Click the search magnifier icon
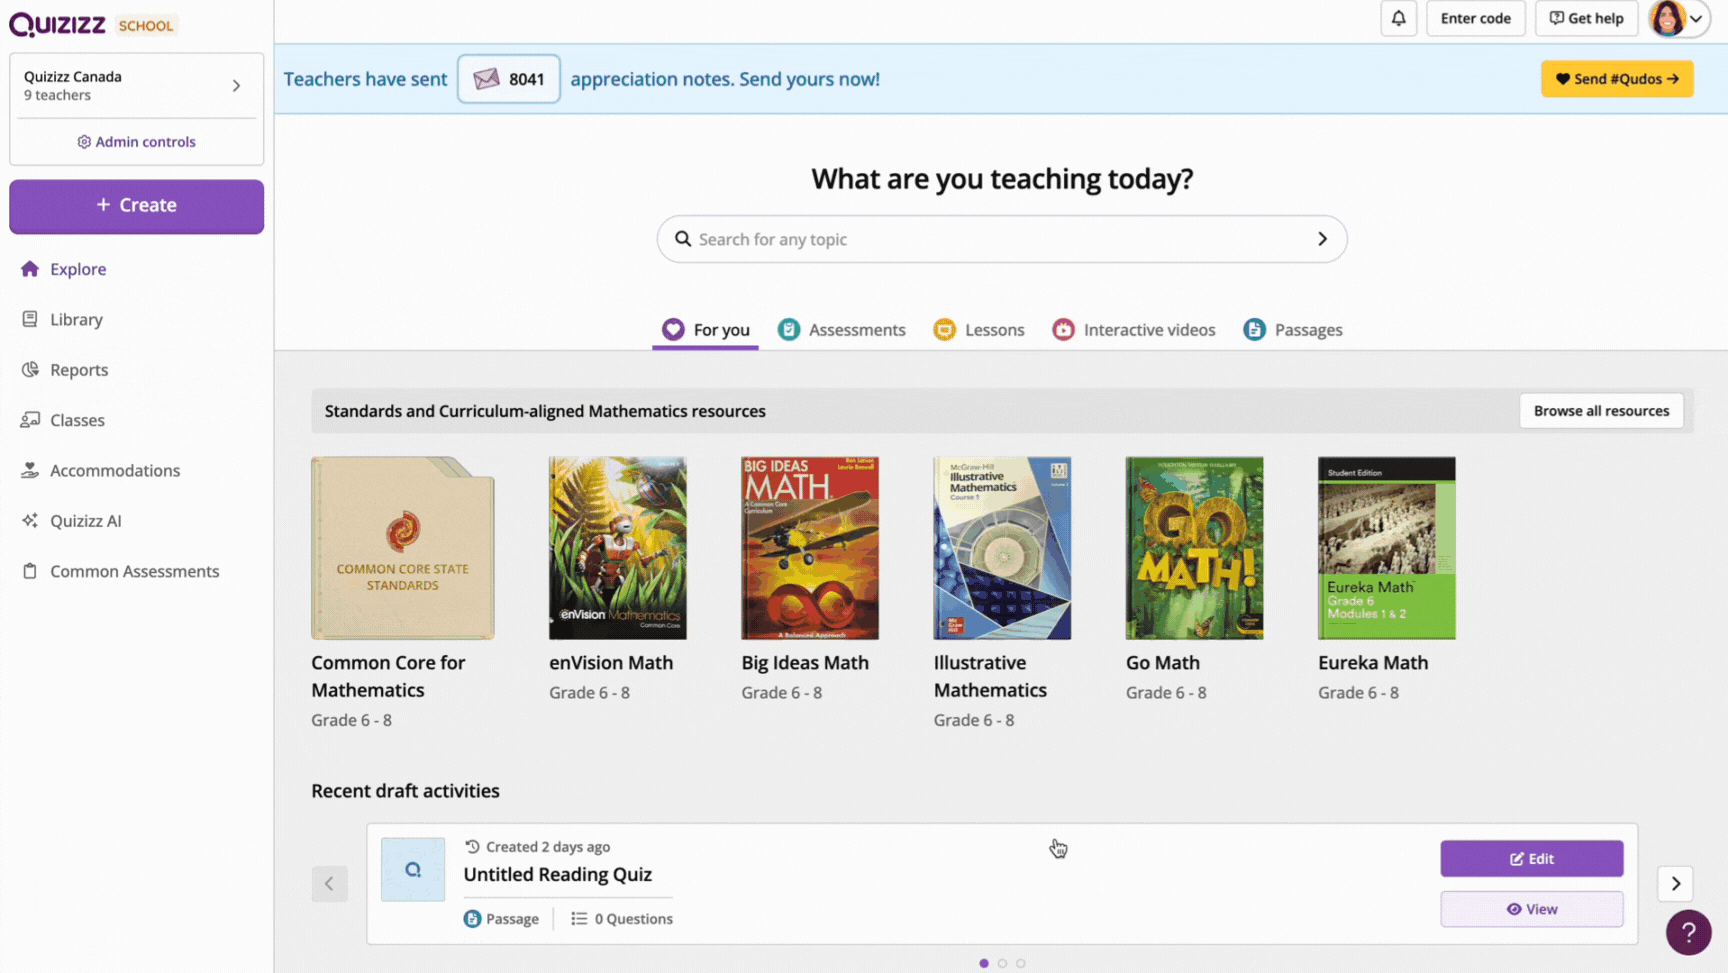Image resolution: width=1728 pixels, height=973 pixels. pyautogui.click(x=683, y=239)
